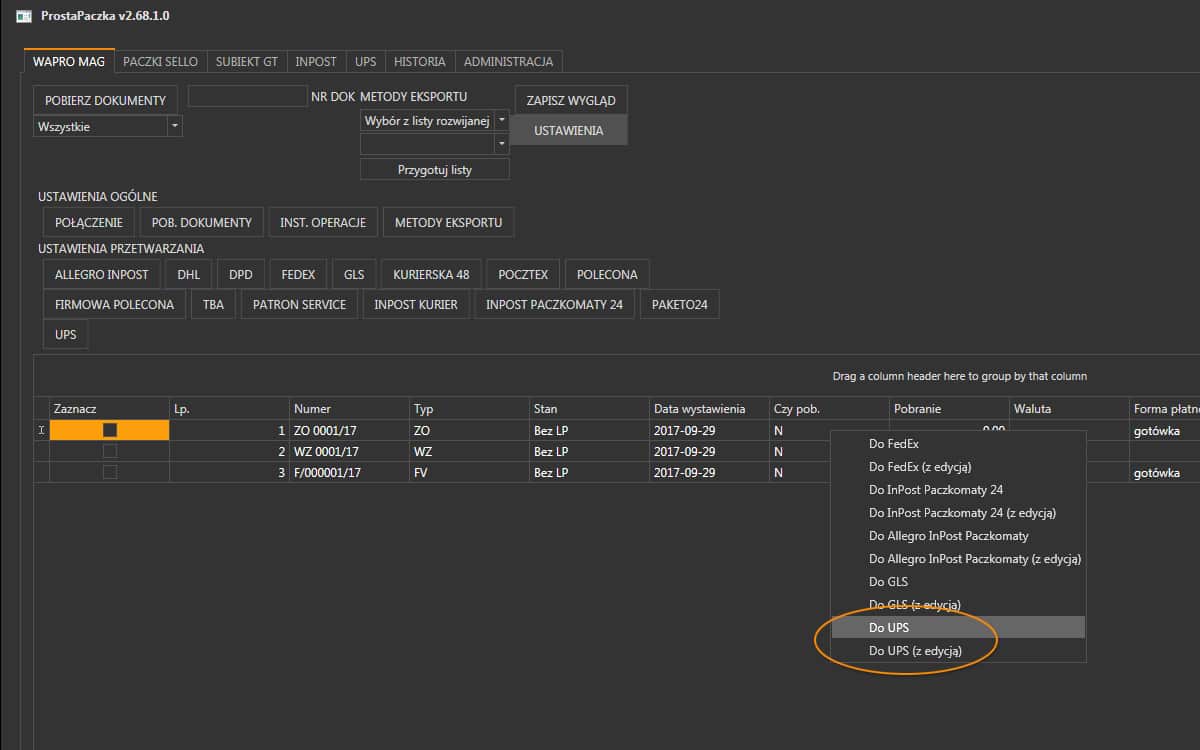Open POCZTEX processing settings
1200x750 pixels.
(523, 274)
